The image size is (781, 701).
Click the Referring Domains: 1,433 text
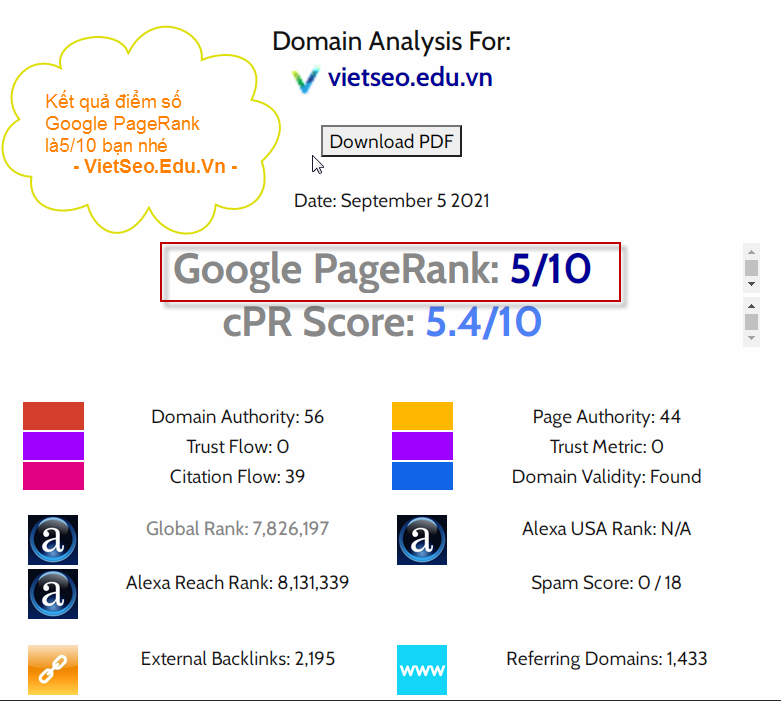click(x=607, y=659)
